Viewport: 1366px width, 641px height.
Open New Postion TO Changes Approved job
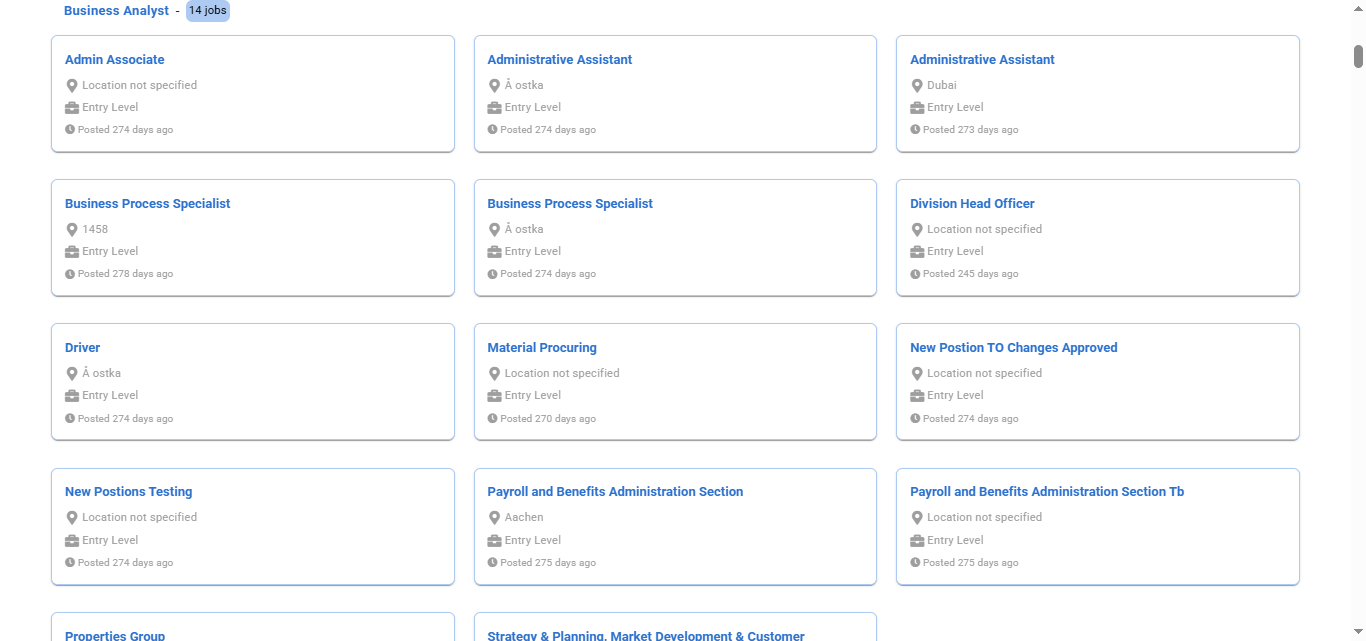[1013, 348]
